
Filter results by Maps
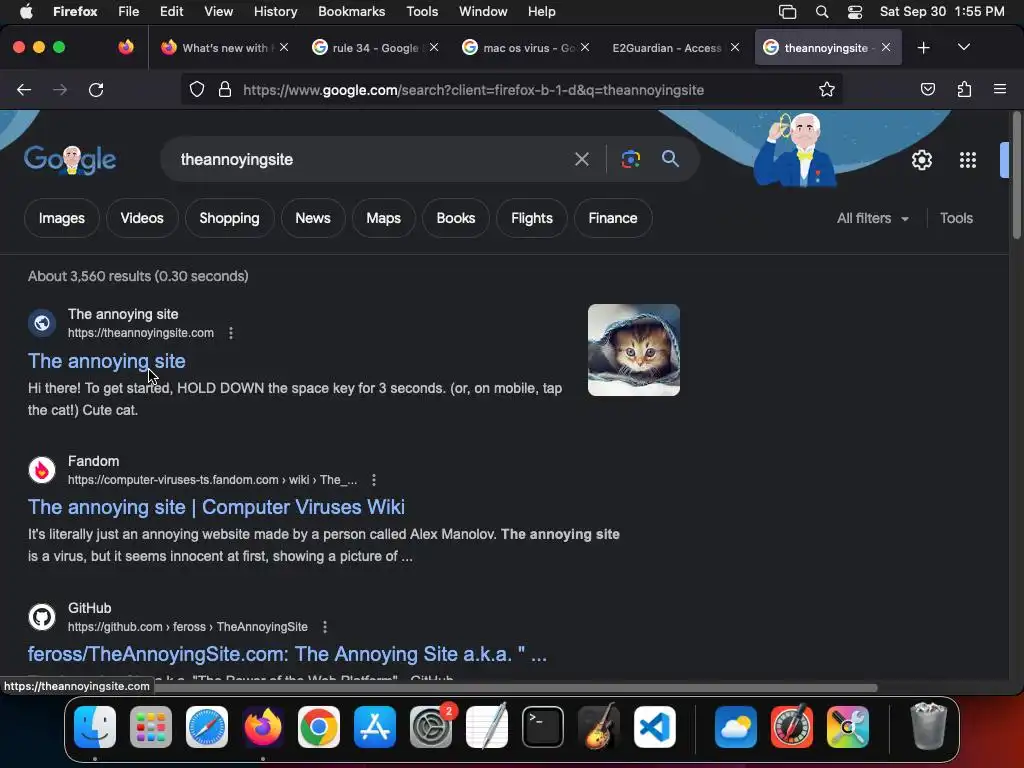383,218
